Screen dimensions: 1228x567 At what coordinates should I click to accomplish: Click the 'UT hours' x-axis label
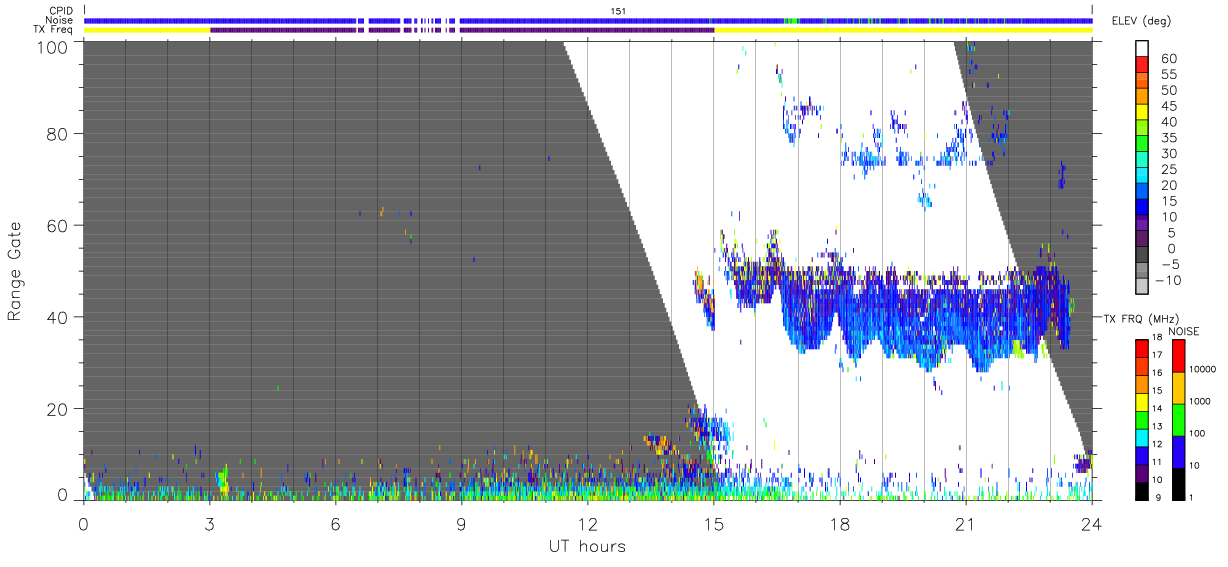(x=587, y=546)
